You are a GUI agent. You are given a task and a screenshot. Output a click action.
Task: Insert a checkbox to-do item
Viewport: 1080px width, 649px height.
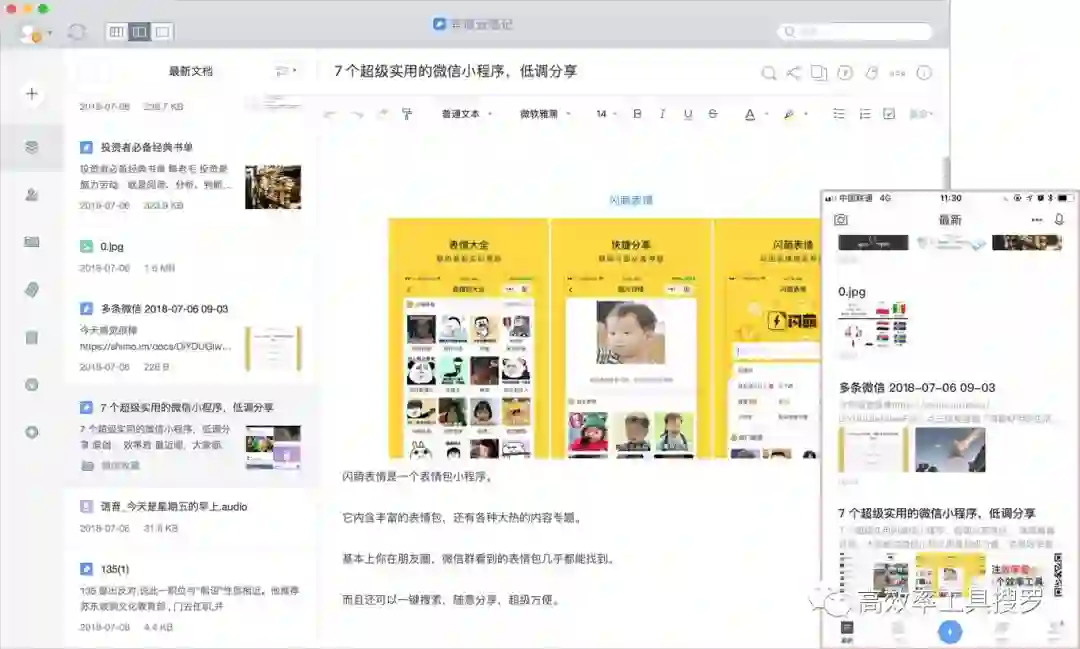pyautogui.click(x=889, y=114)
